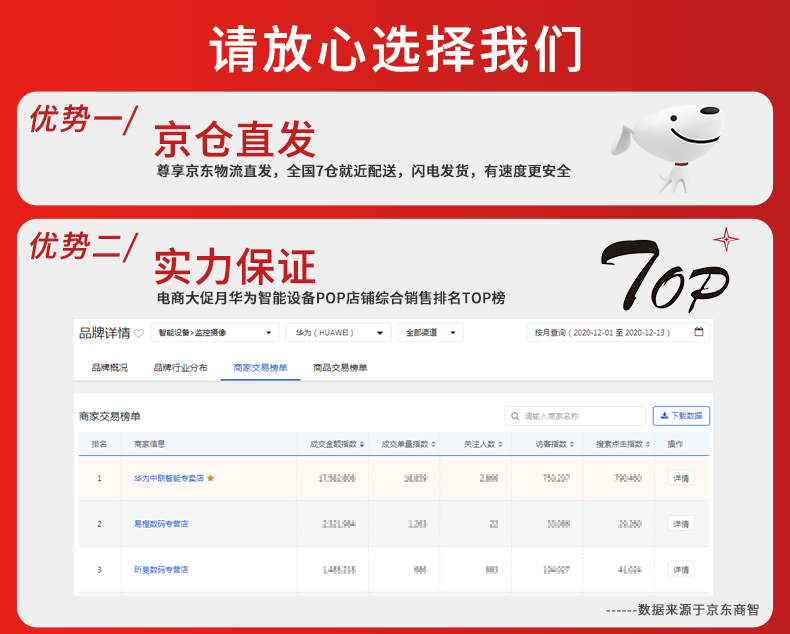Sort by 成交金额指数 column

tap(337, 444)
